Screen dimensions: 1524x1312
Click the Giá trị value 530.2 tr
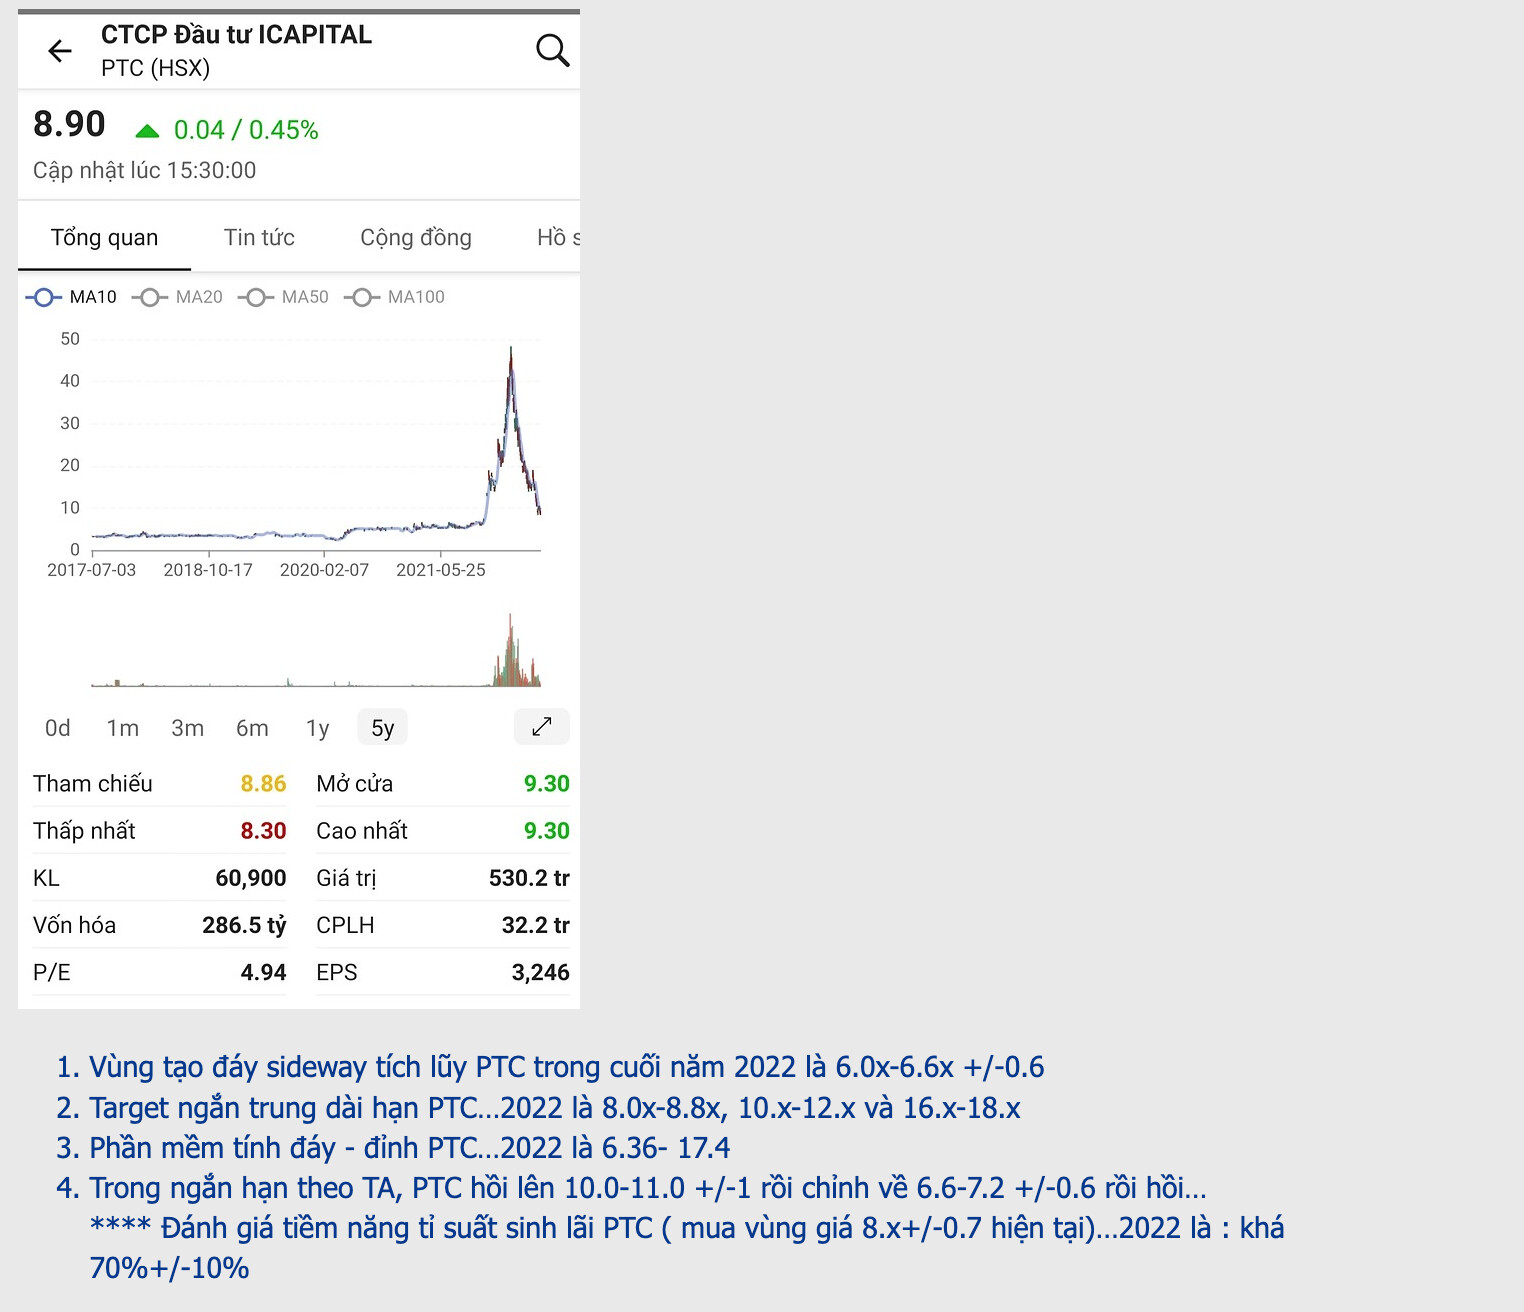pos(529,878)
